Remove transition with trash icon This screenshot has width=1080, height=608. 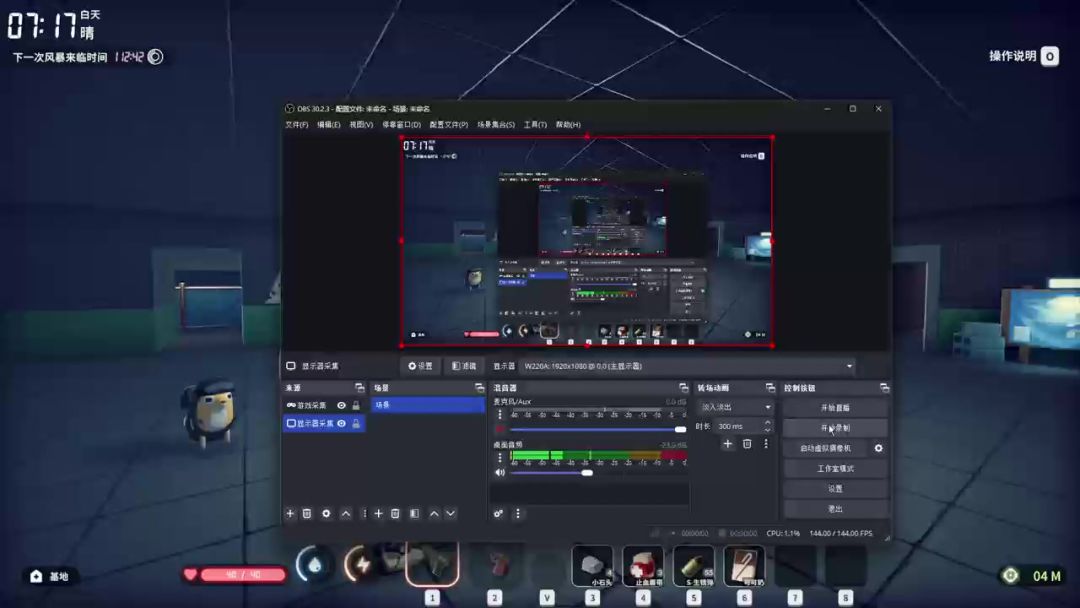(x=747, y=444)
